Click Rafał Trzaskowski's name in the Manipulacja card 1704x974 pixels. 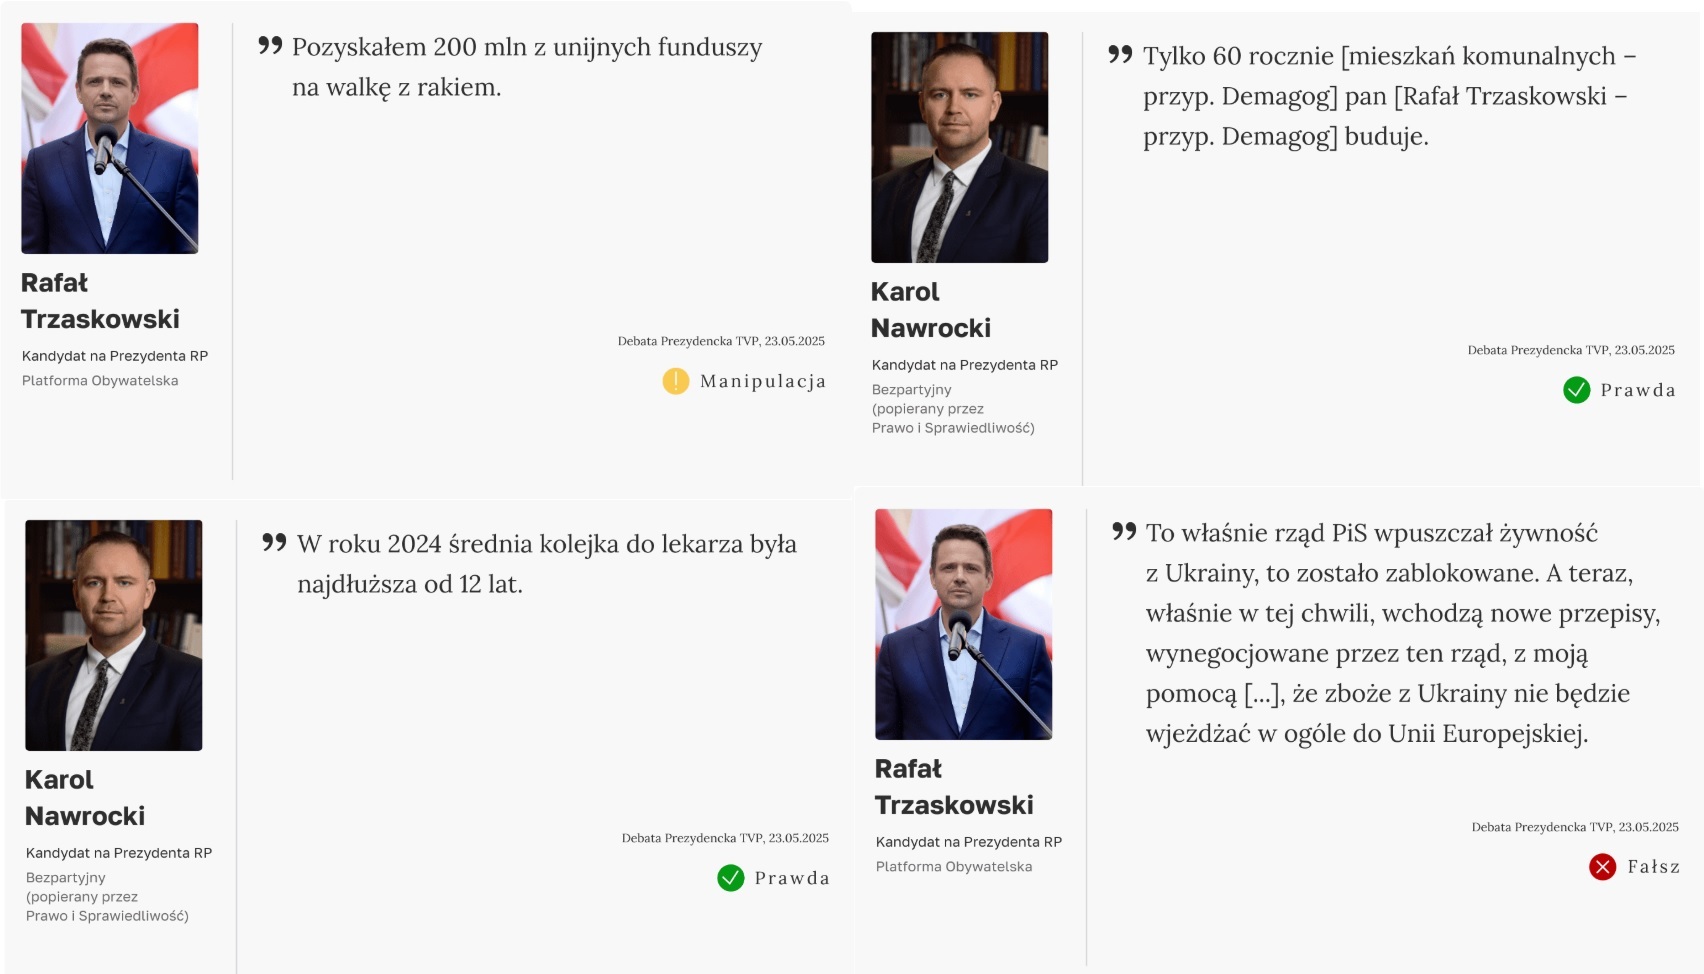click(100, 301)
